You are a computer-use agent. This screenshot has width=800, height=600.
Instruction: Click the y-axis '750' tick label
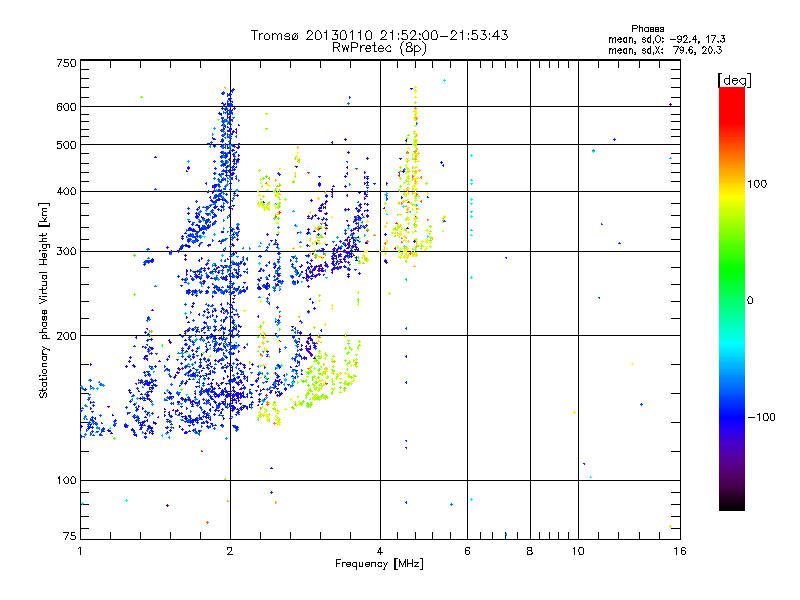pos(66,63)
